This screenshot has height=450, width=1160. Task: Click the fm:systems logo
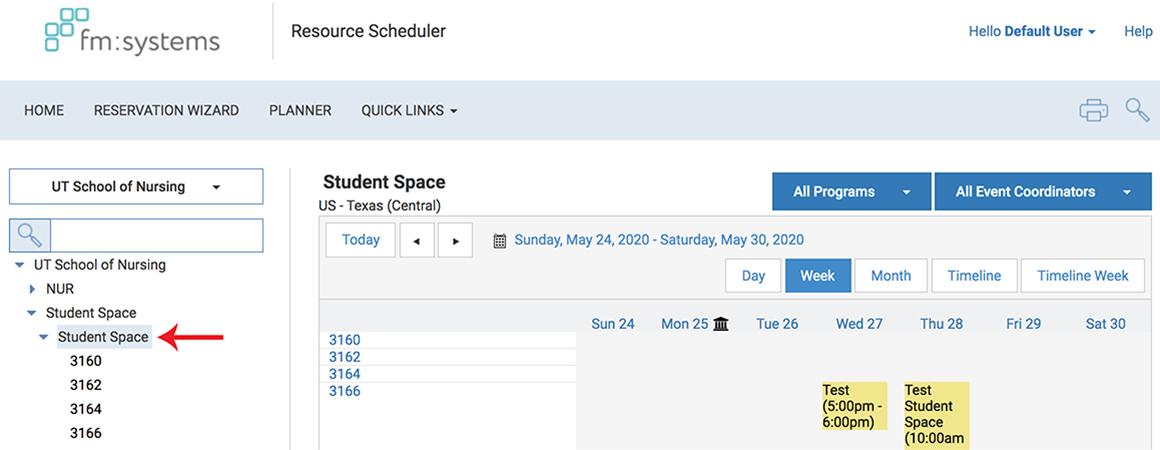pos(132,31)
